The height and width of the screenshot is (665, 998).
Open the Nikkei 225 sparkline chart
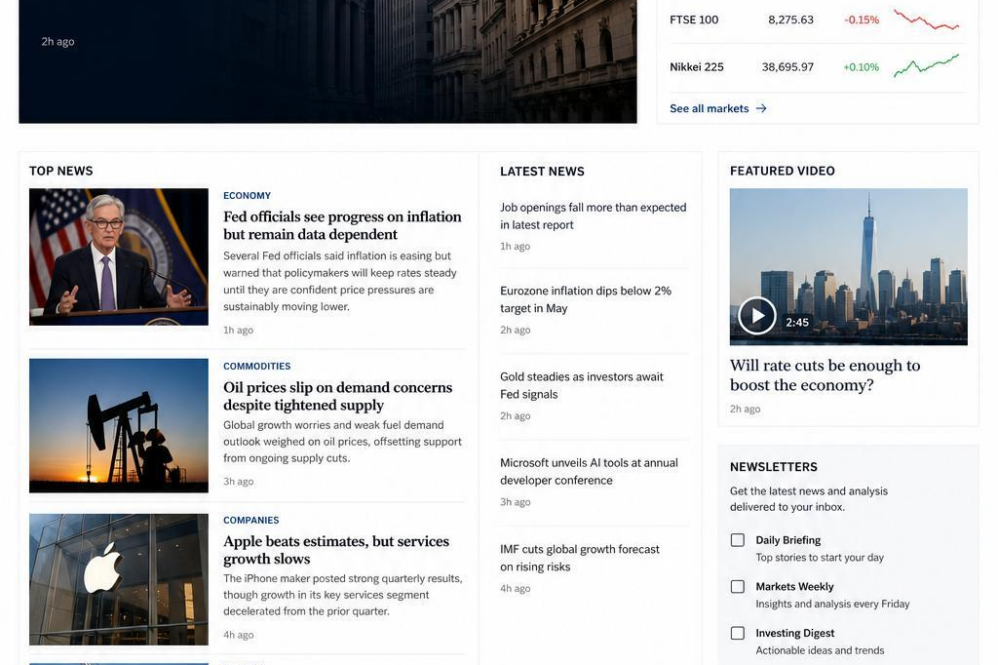926,66
